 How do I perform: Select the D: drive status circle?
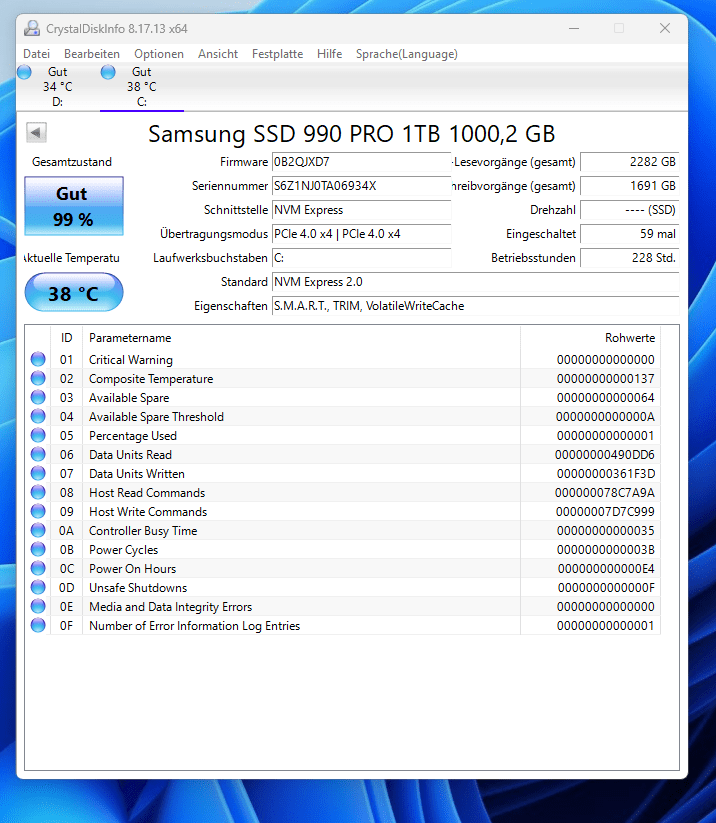point(24,72)
